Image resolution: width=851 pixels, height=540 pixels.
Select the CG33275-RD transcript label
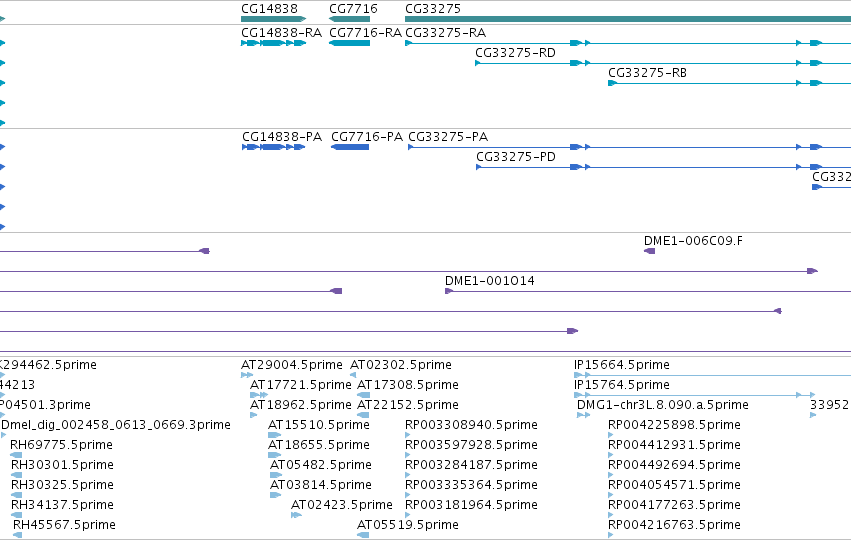(516, 53)
